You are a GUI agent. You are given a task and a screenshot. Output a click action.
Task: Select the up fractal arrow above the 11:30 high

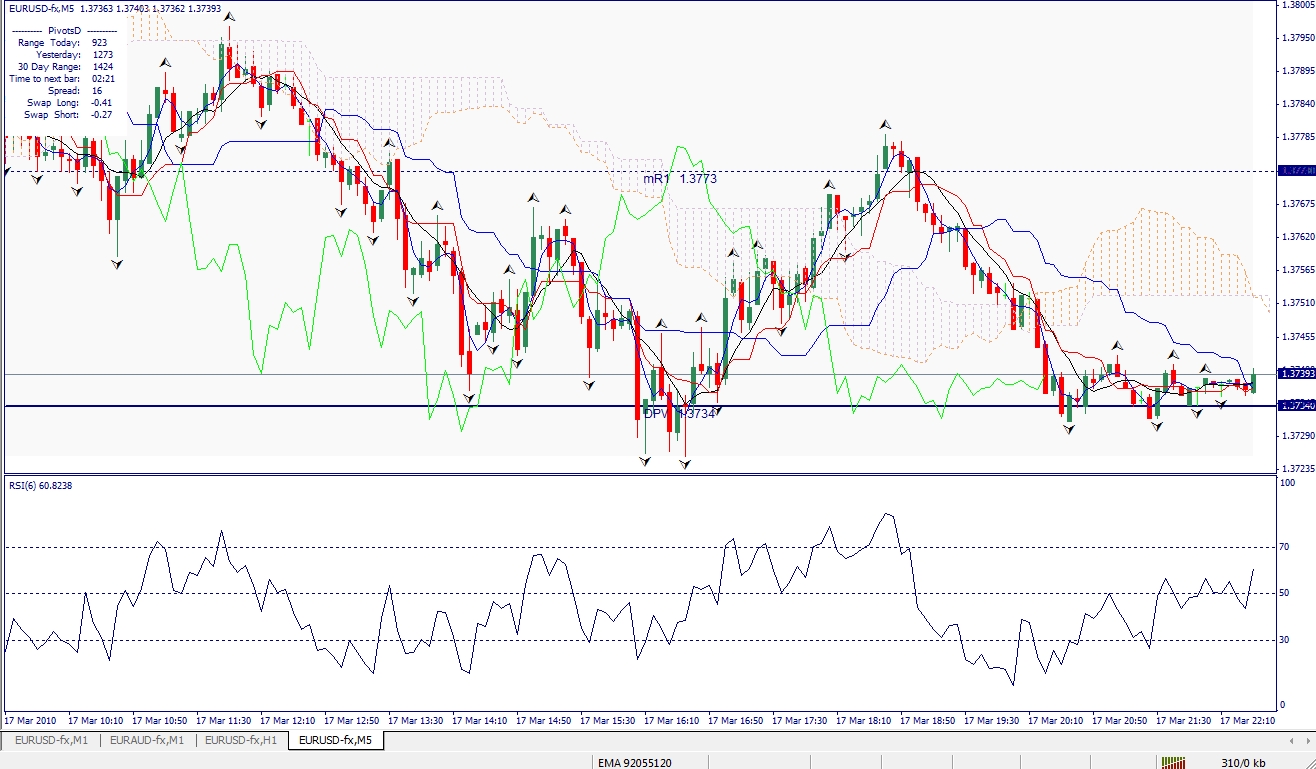230,16
